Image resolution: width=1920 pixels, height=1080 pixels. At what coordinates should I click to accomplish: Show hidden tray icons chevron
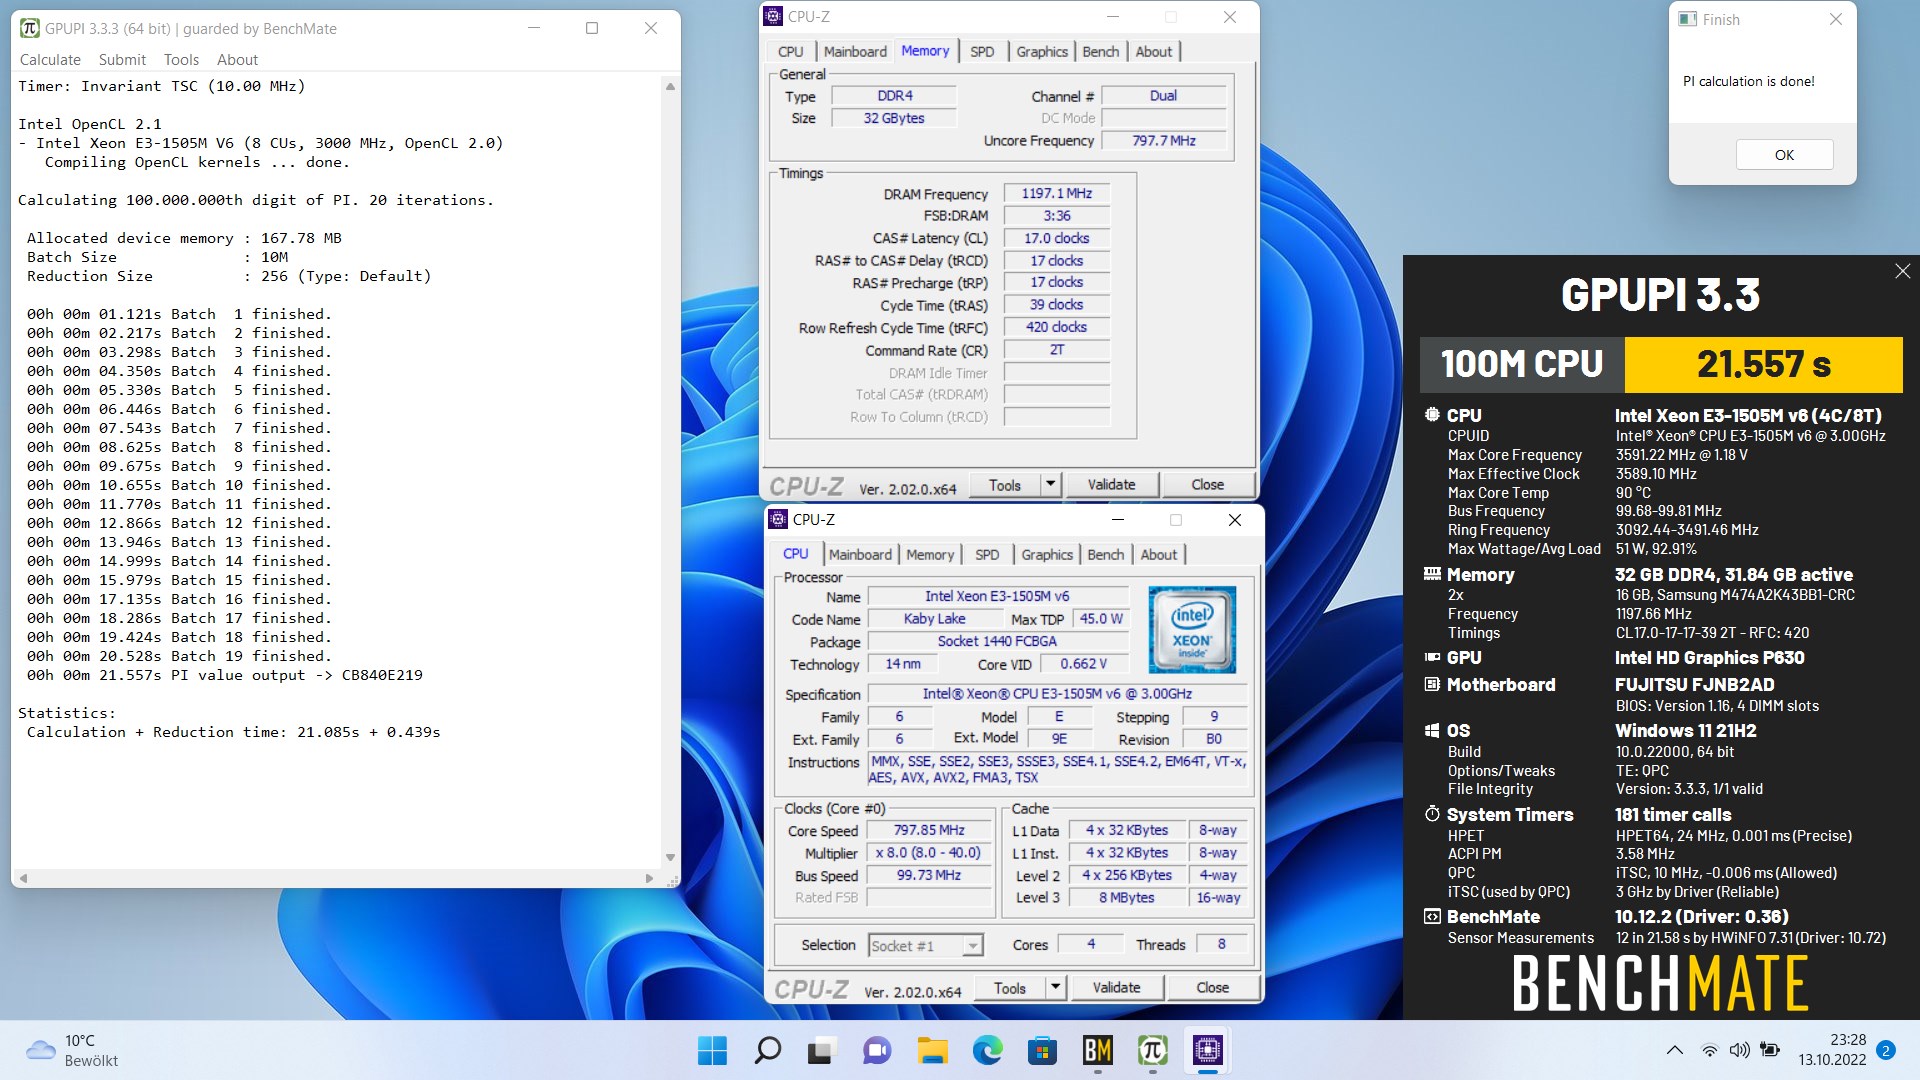1674,1050
